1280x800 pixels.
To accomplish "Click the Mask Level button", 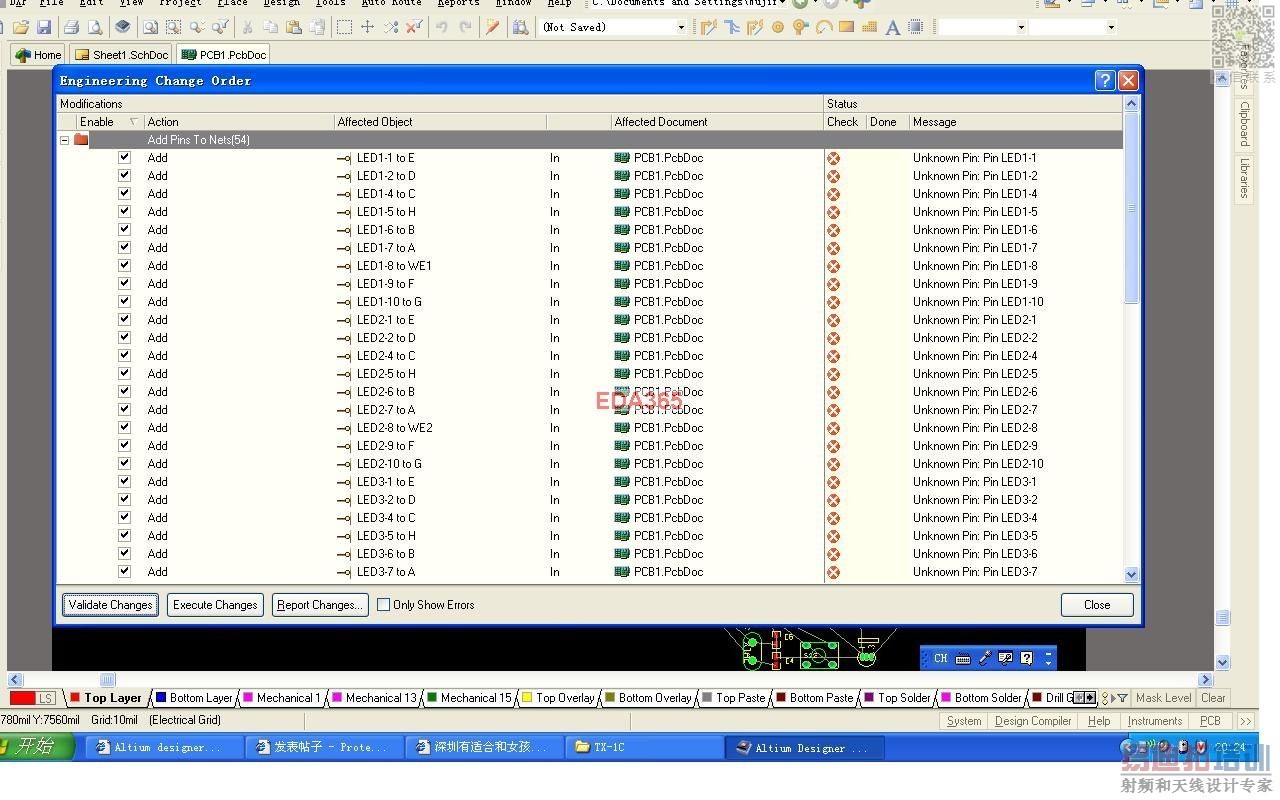I will [x=1163, y=698].
